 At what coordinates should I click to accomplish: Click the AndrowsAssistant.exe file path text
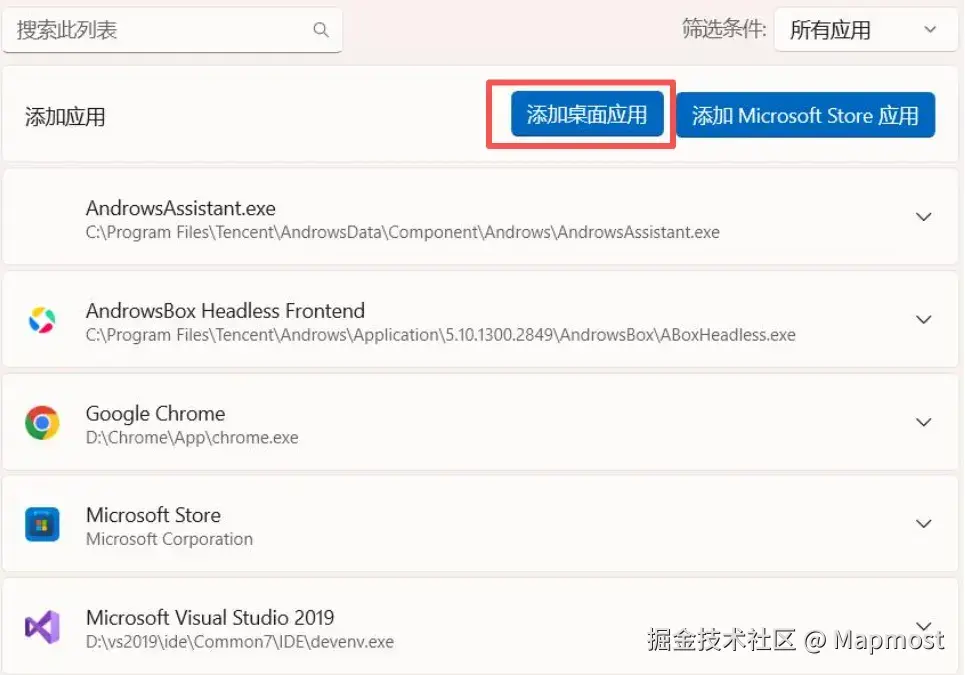pos(402,232)
